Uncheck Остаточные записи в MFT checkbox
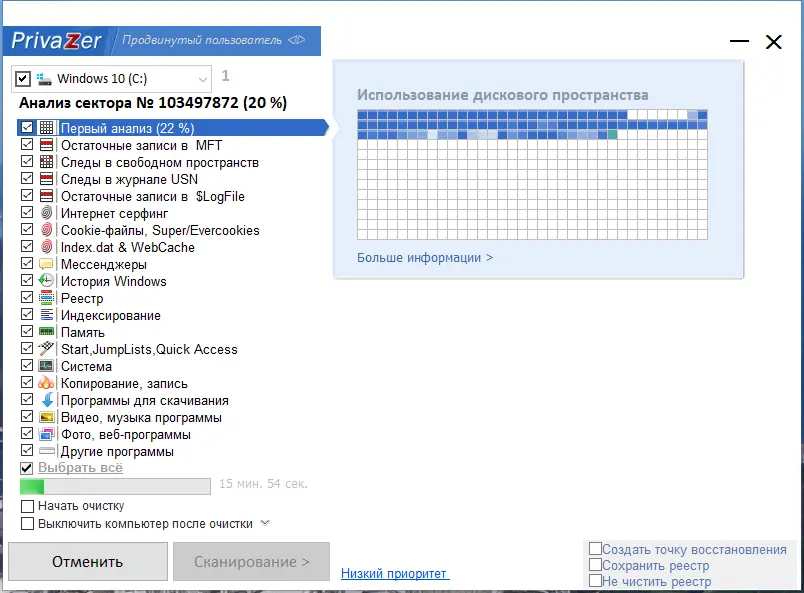This screenshot has height=593, width=804. pyautogui.click(x=27, y=145)
